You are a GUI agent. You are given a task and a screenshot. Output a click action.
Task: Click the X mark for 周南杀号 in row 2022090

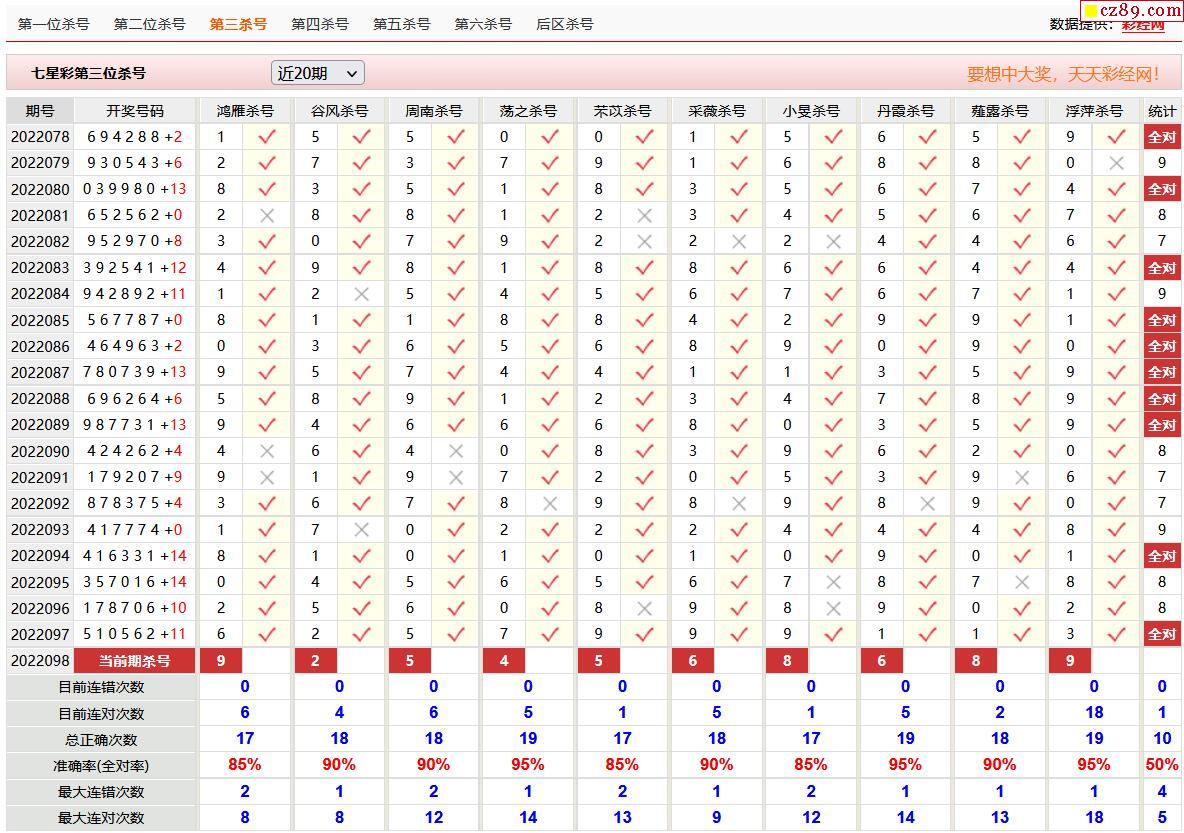pyautogui.click(x=455, y=451)
